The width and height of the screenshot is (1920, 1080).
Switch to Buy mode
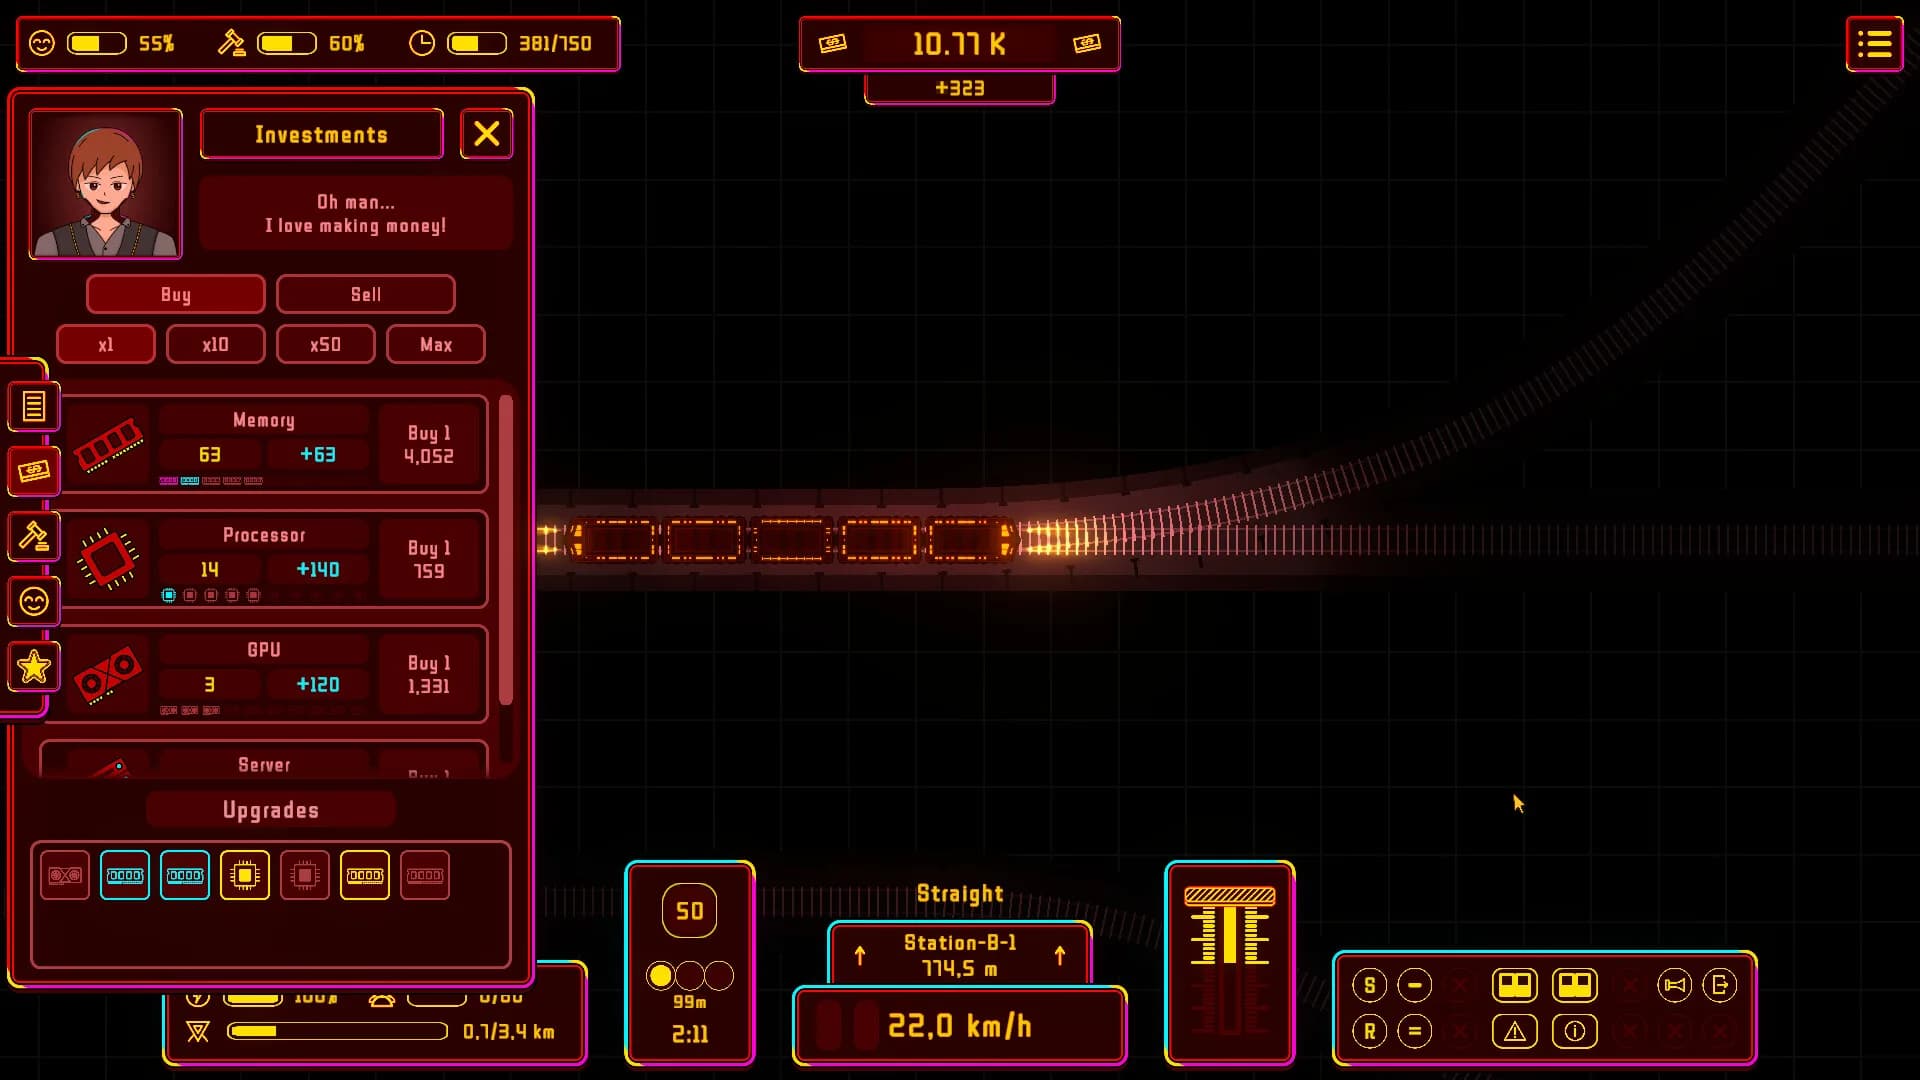tap(176, 294)
